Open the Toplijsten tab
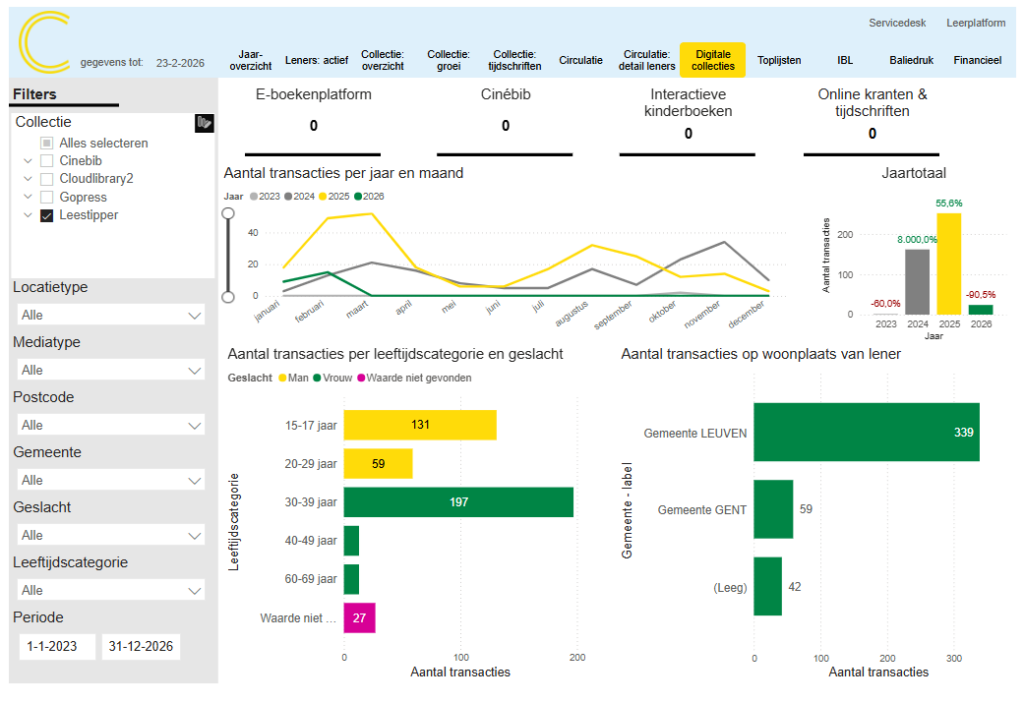Viewport: 1024px width, 702px height. click(x=779, y=60)
